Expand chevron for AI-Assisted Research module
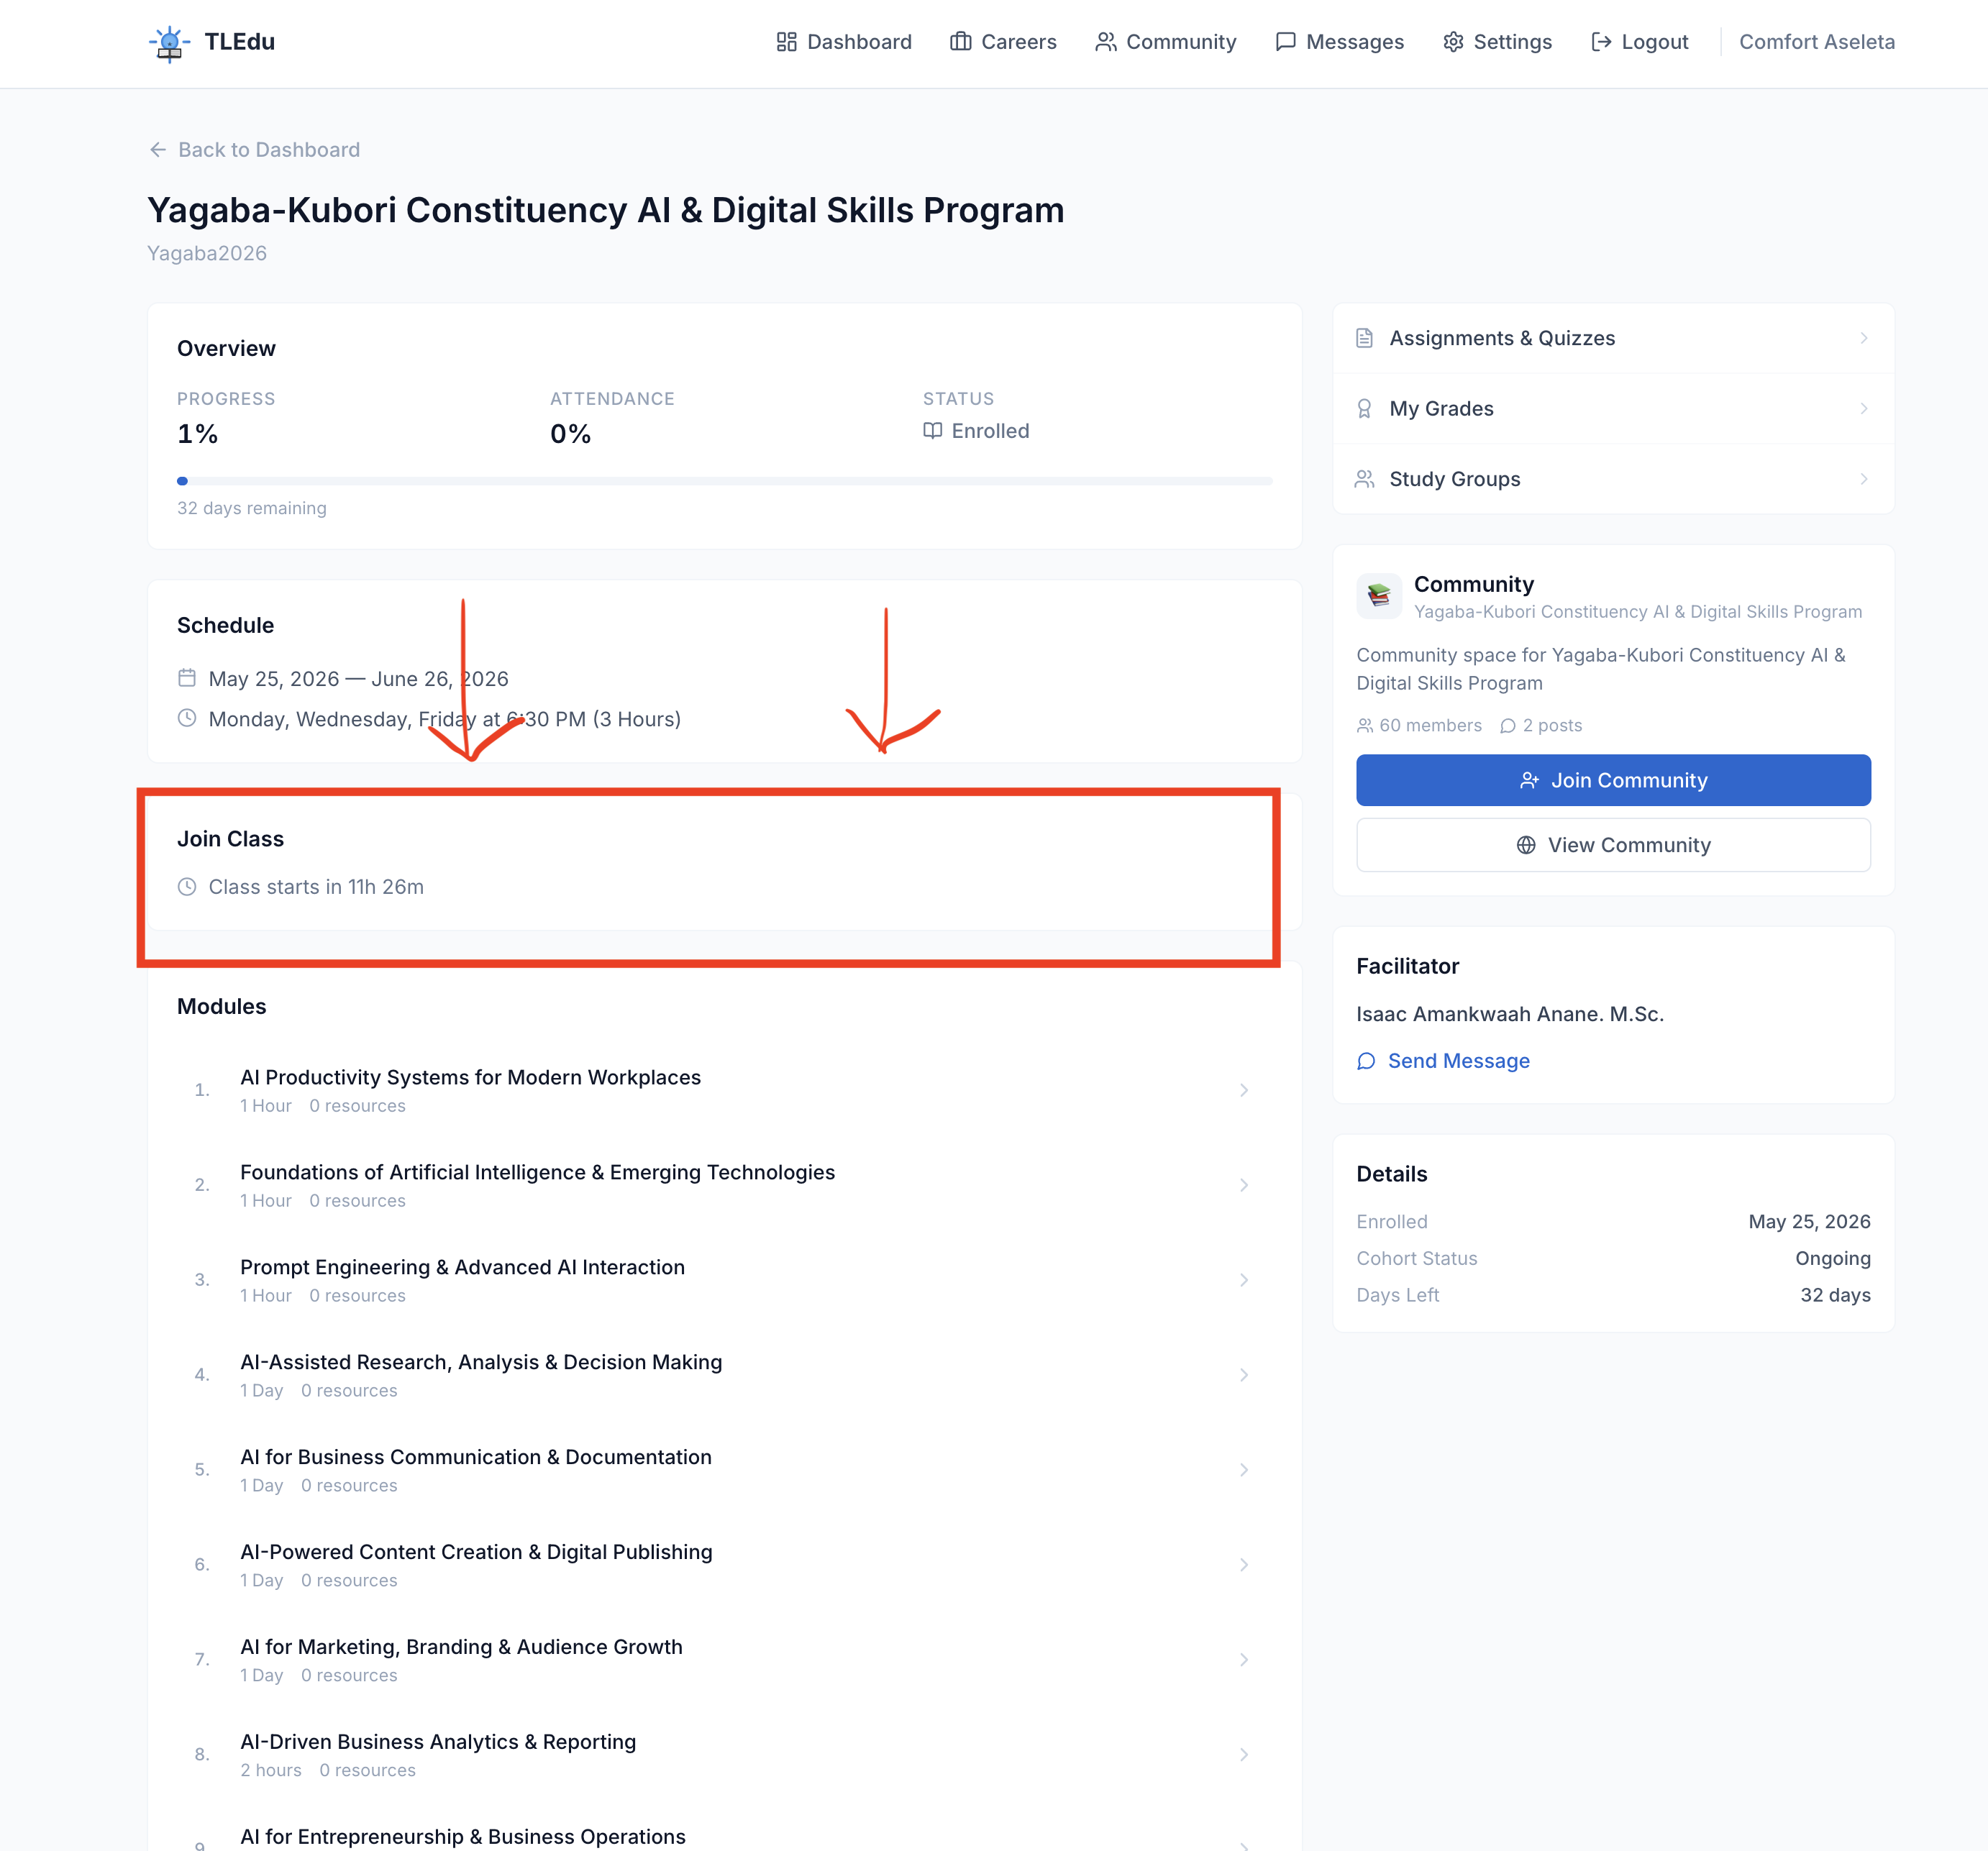 (1243, 1375)
